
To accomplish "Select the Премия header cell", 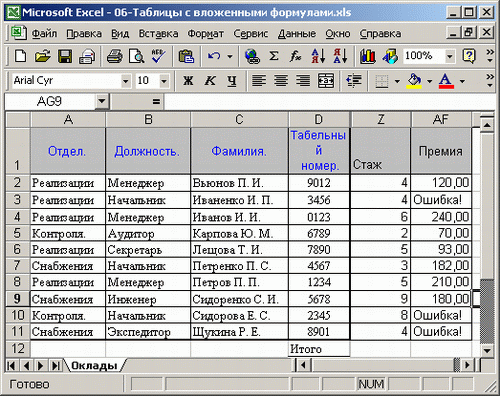I will pyautogui.click(x=441, y=151).
